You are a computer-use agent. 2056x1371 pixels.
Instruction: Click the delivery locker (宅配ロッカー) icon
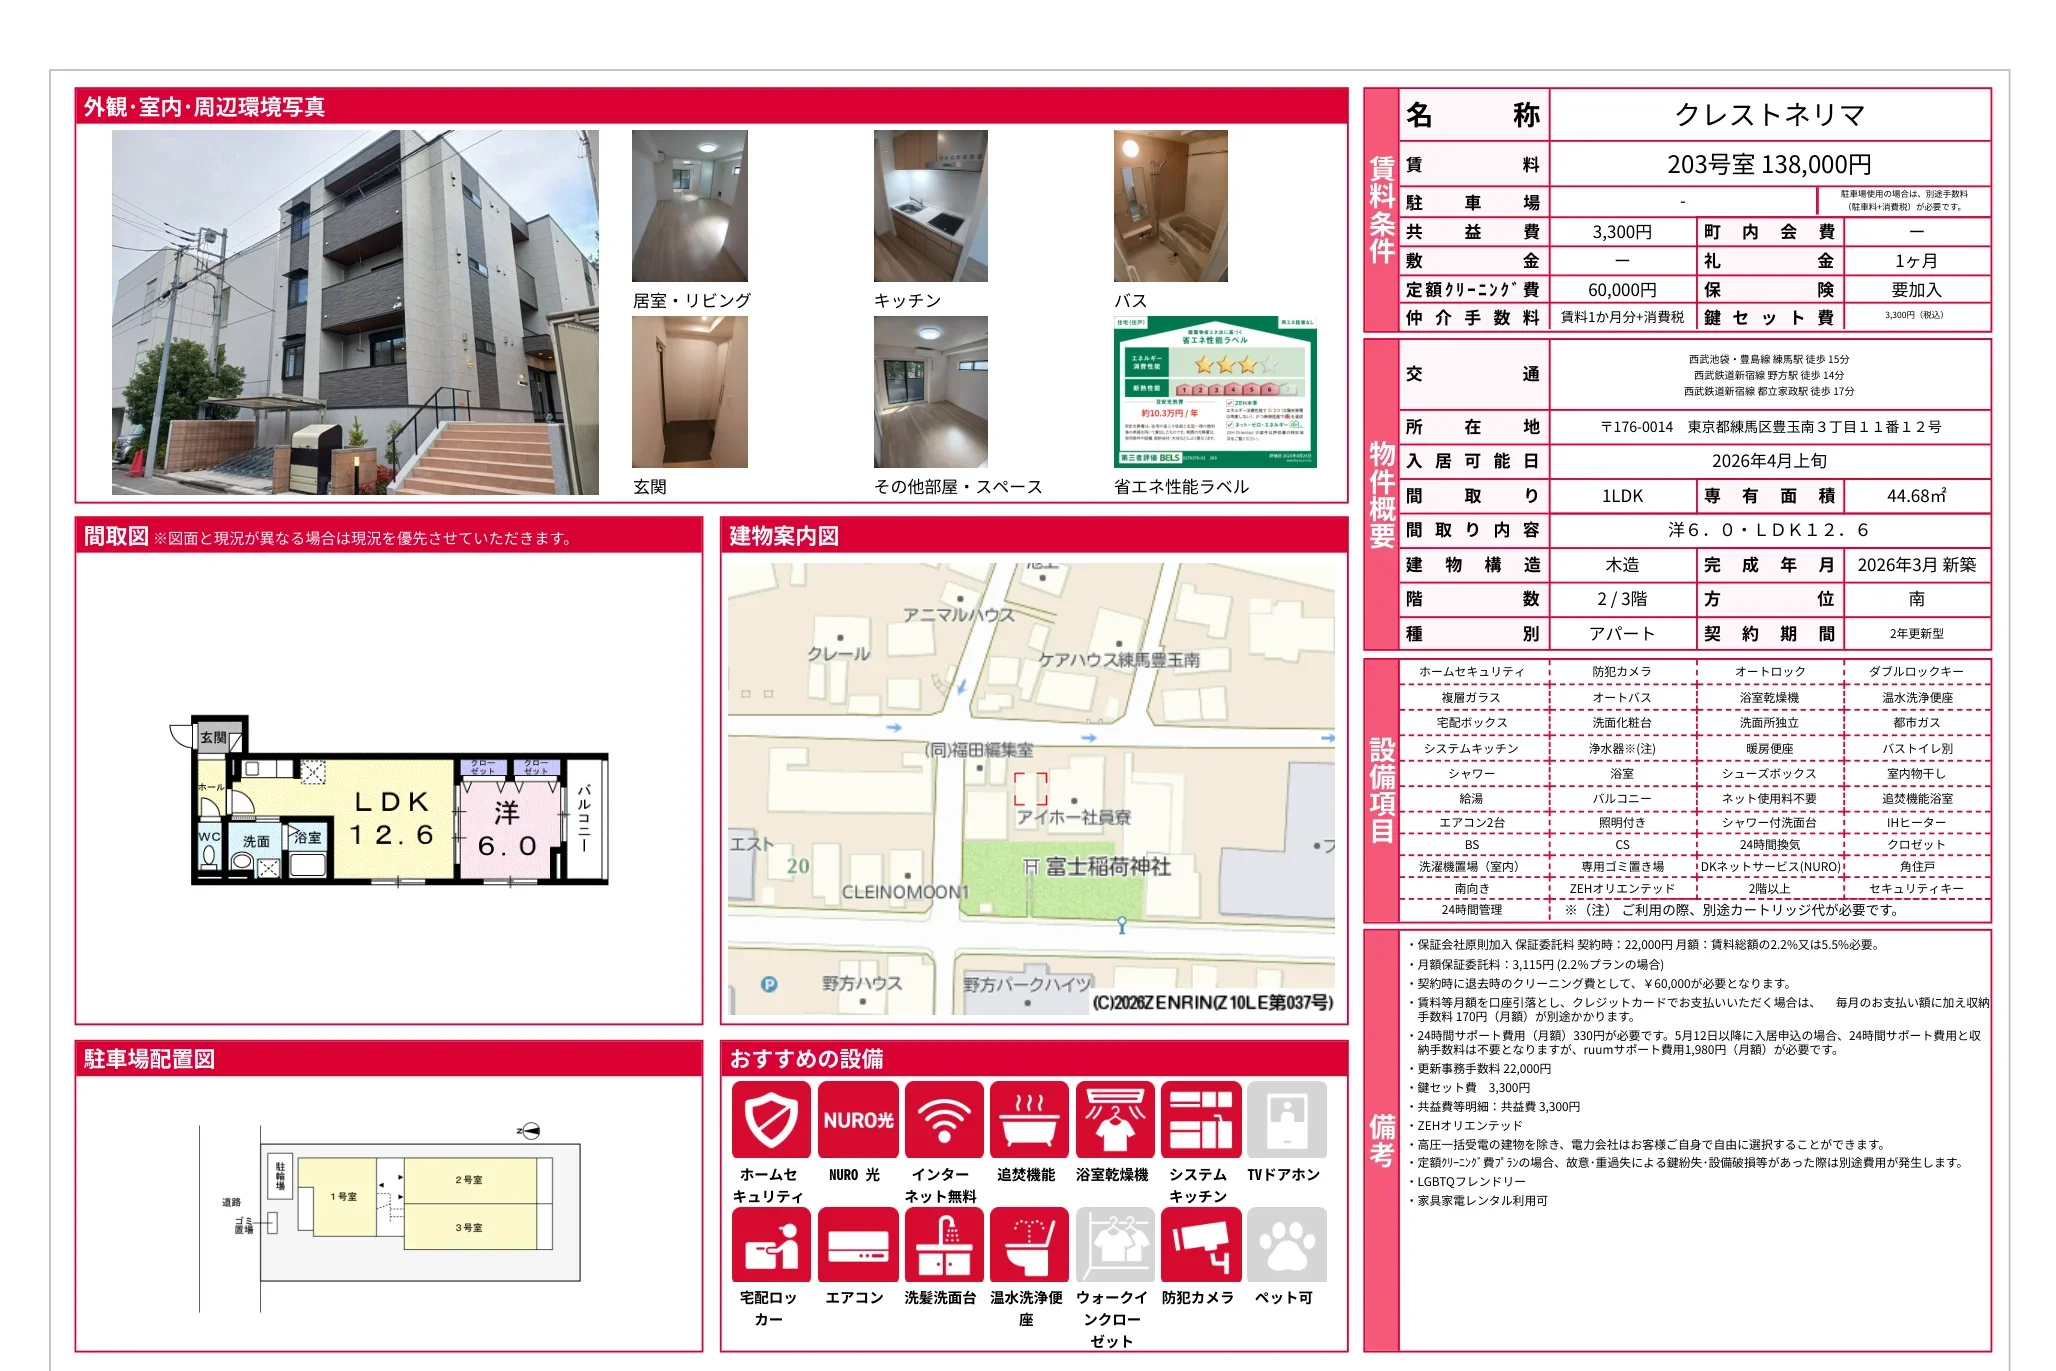coord(770,1244)
